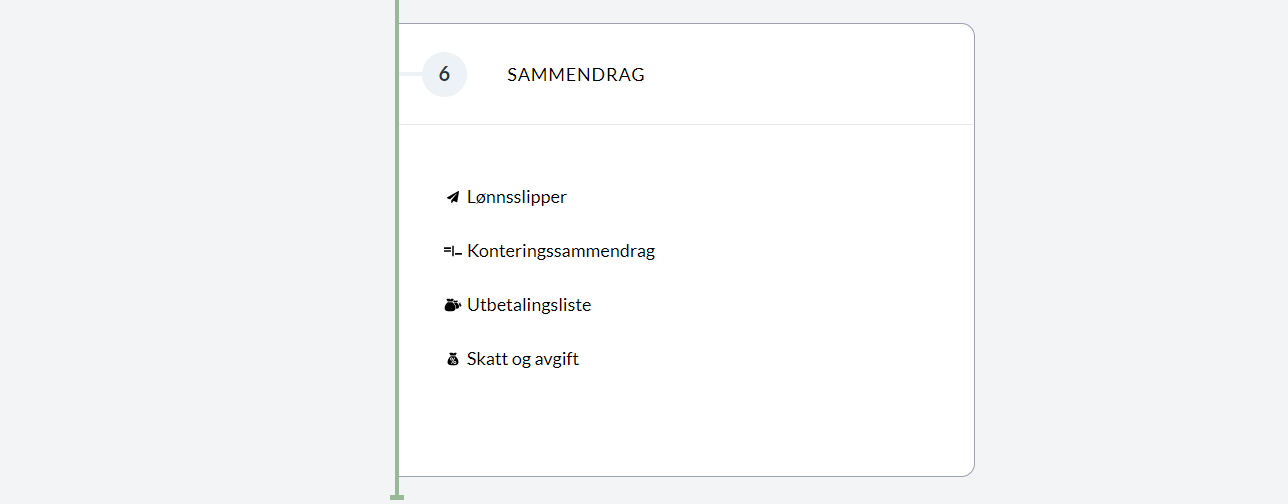Open the Utbetalingsliste link
This screenshot has height=504, width=1288.
tap(529, 305)
